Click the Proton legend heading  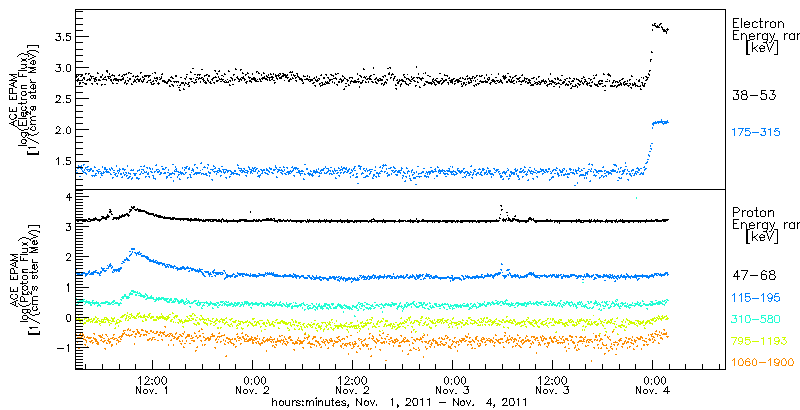(754, 212)
